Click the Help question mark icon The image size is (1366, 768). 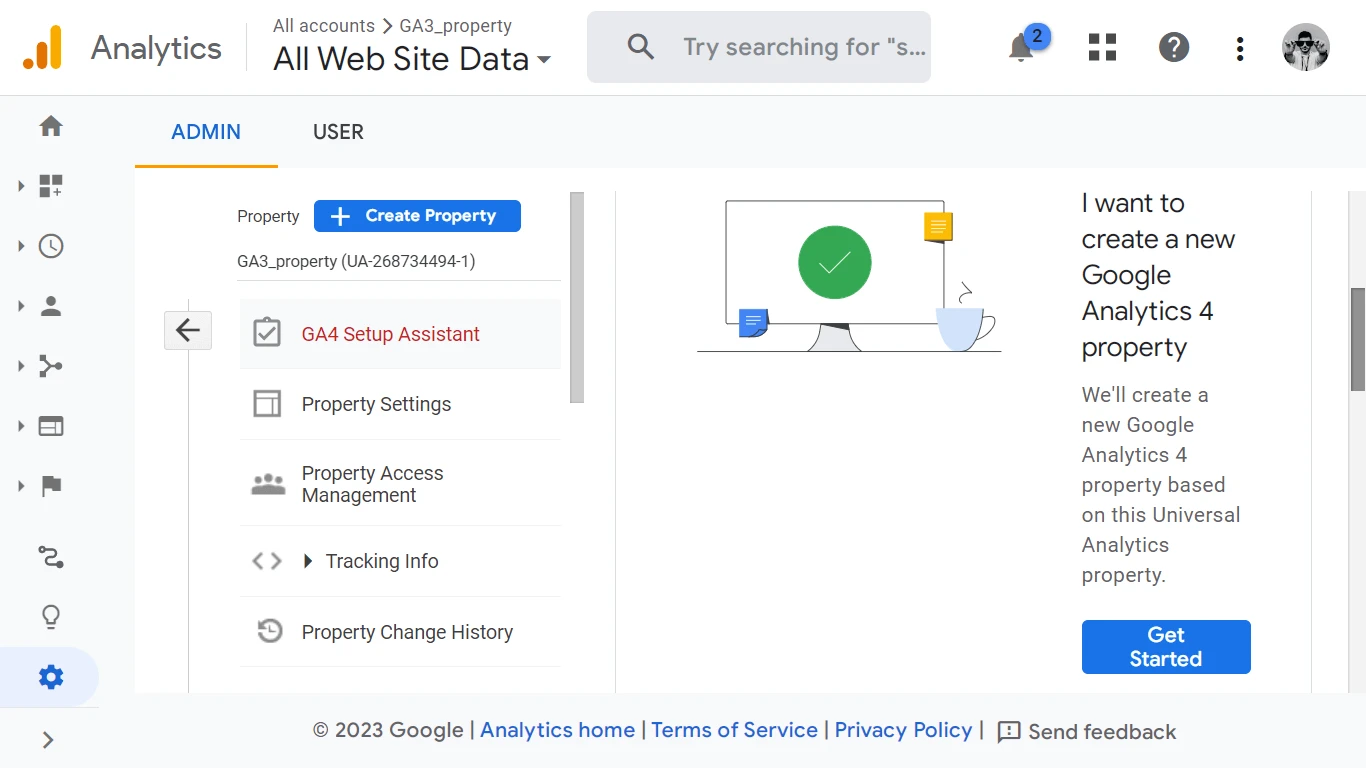coord(1174,47)
